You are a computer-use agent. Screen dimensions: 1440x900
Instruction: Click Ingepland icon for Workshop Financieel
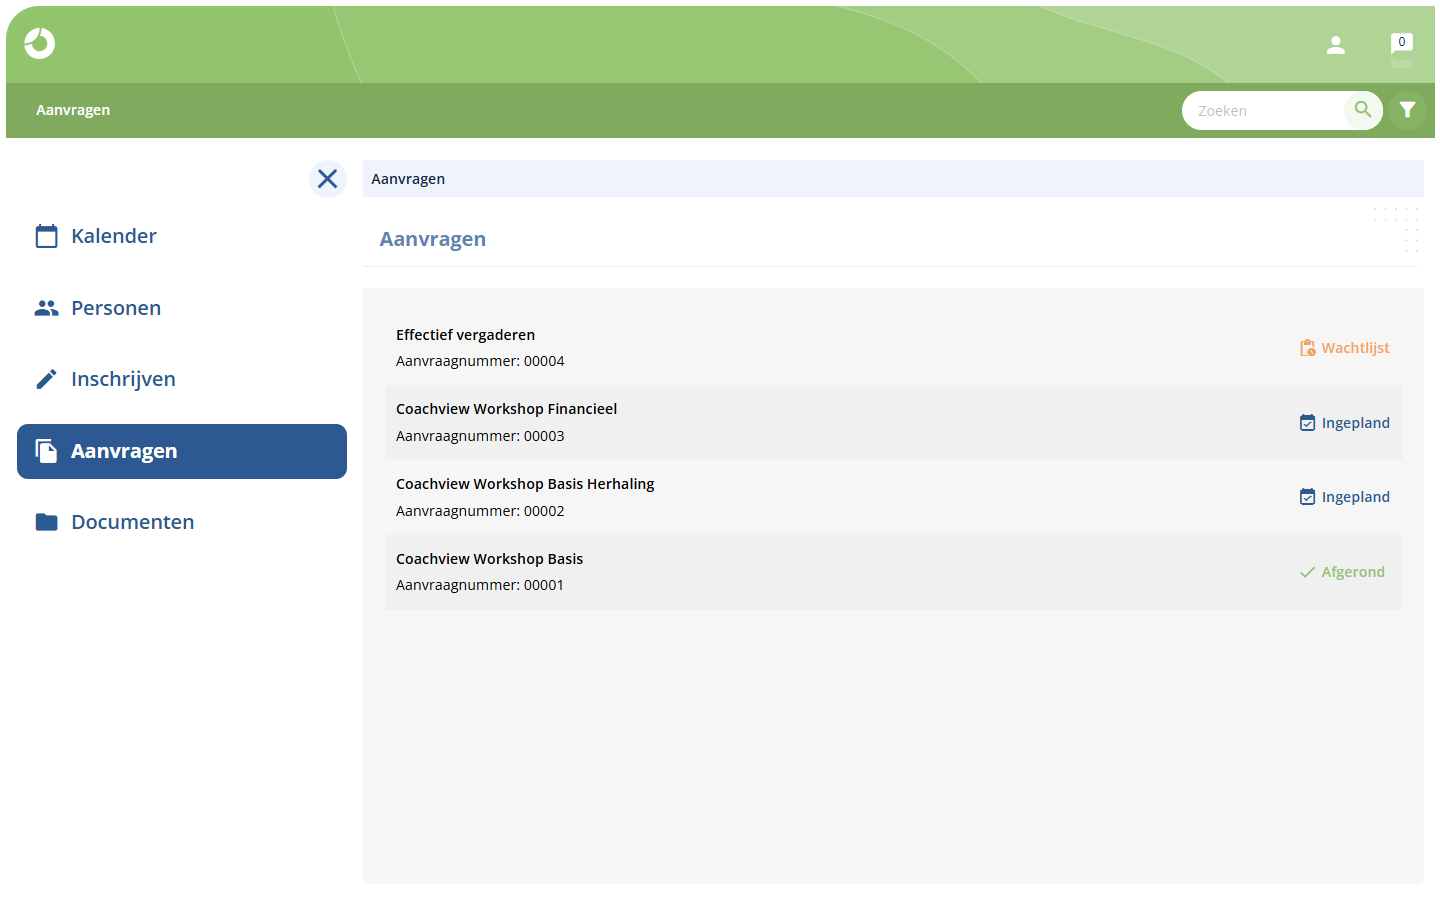[x=1307, y=423]
